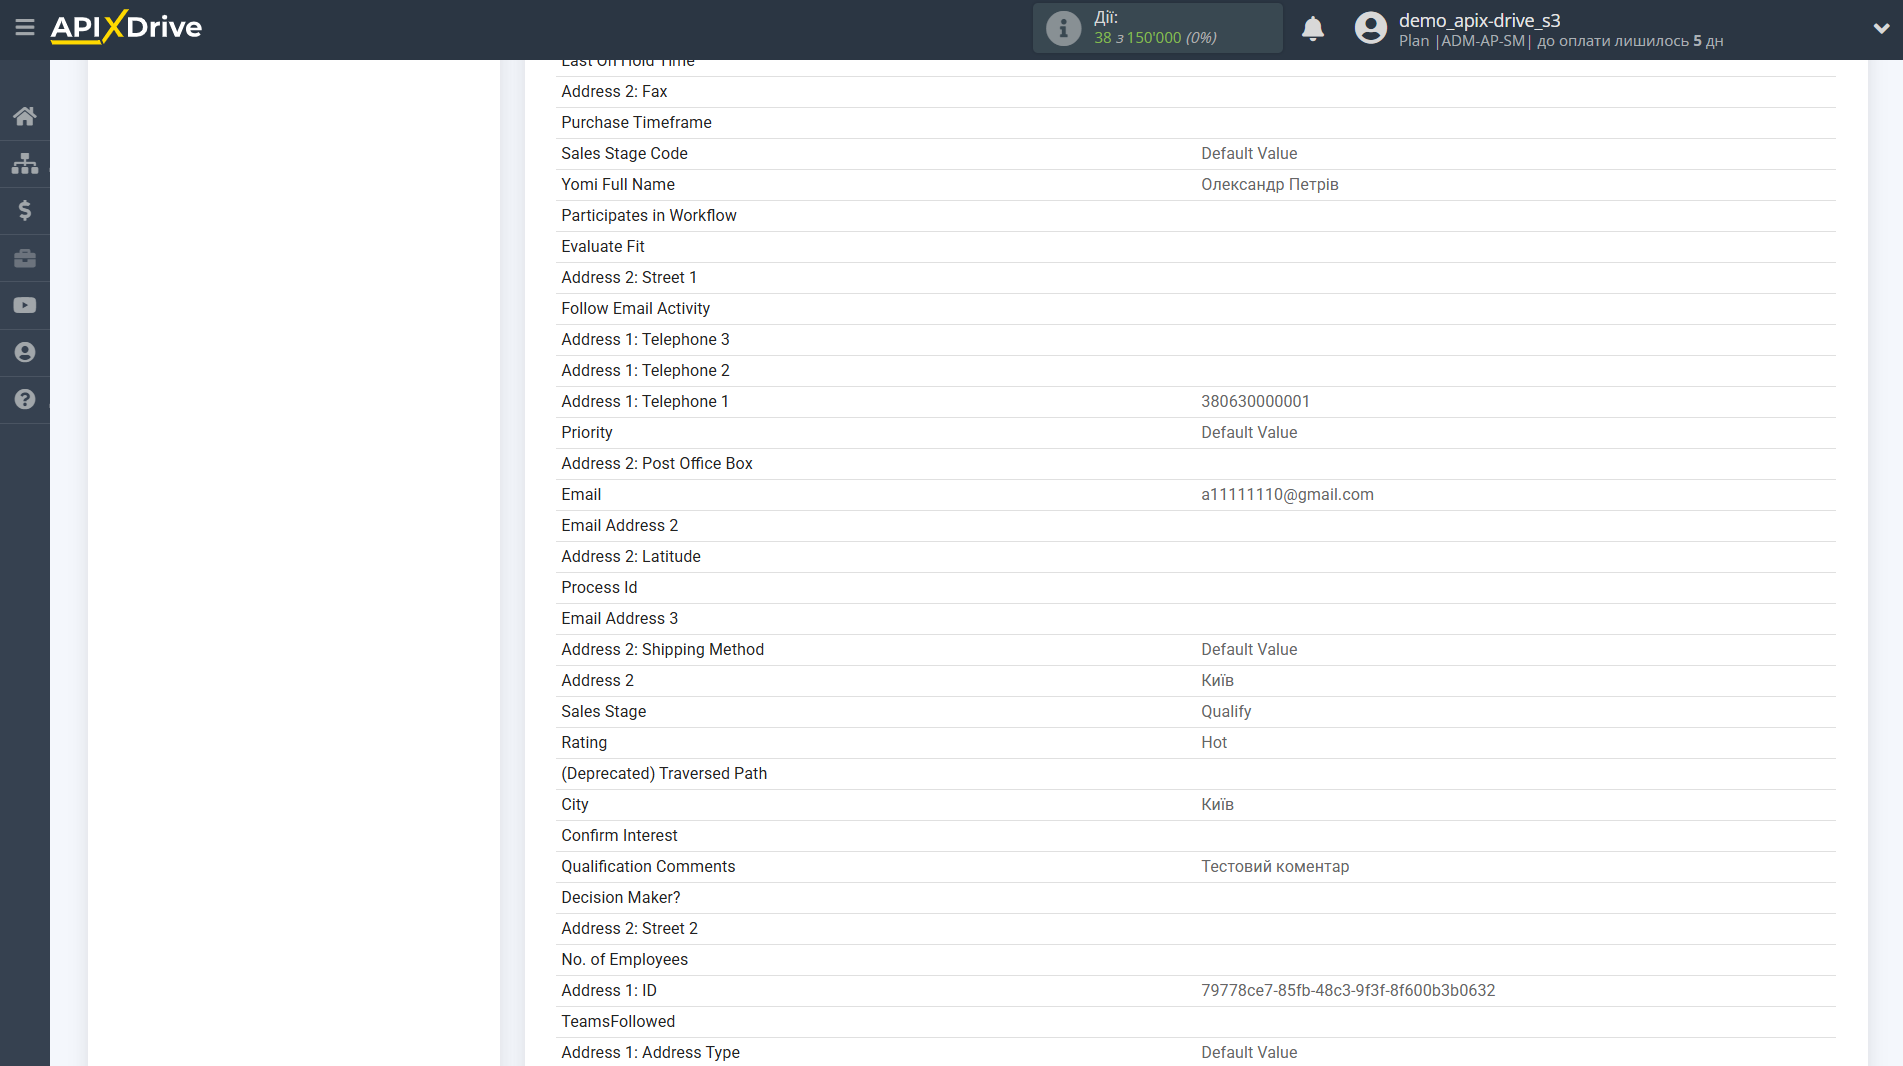Click Qualification Comments value Тестовий коментар

click(1275, 866)
